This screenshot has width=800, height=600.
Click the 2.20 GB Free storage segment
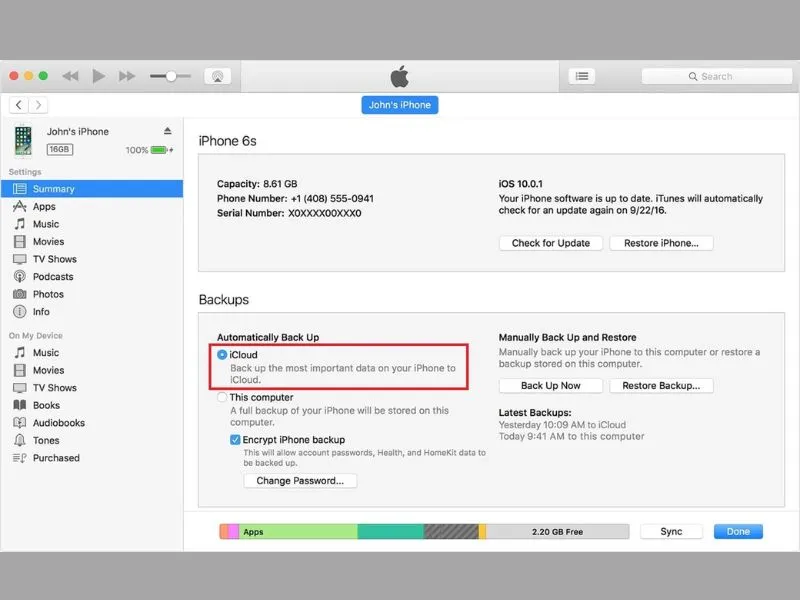557,532
